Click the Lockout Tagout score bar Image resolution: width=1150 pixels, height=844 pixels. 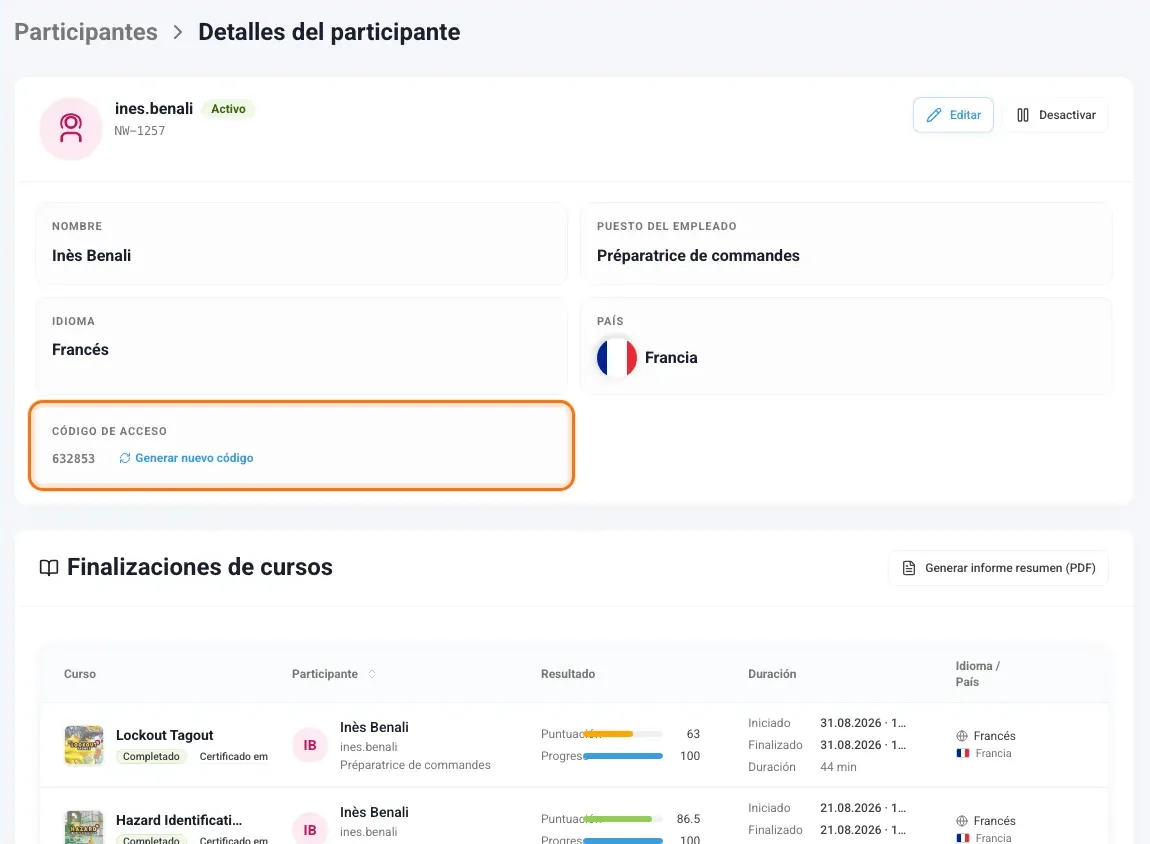[623, 734]
